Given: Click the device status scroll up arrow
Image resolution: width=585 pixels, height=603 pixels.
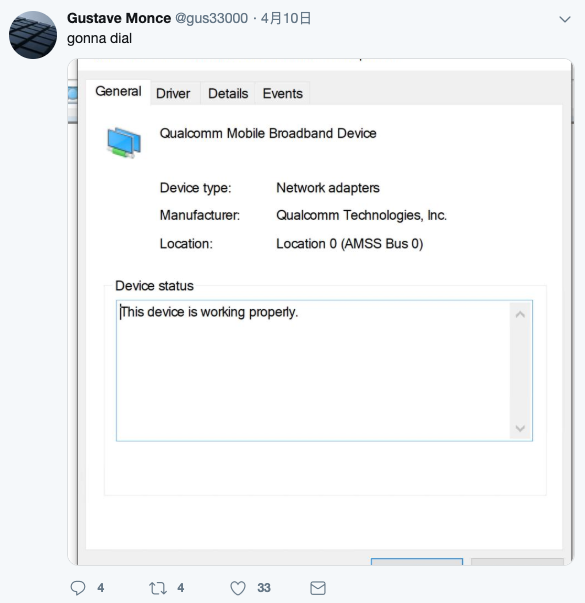Looking at the screenshot, I should coord(520,315).
